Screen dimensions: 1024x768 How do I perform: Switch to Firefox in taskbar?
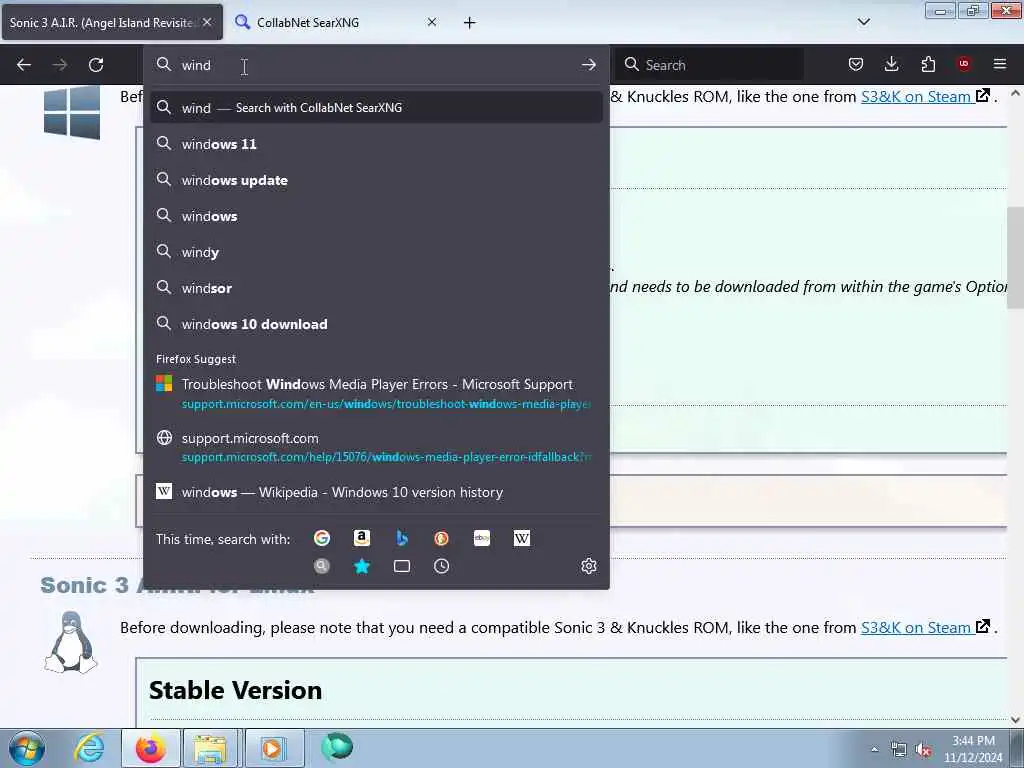pyautogui.click(x=150, y=748)
